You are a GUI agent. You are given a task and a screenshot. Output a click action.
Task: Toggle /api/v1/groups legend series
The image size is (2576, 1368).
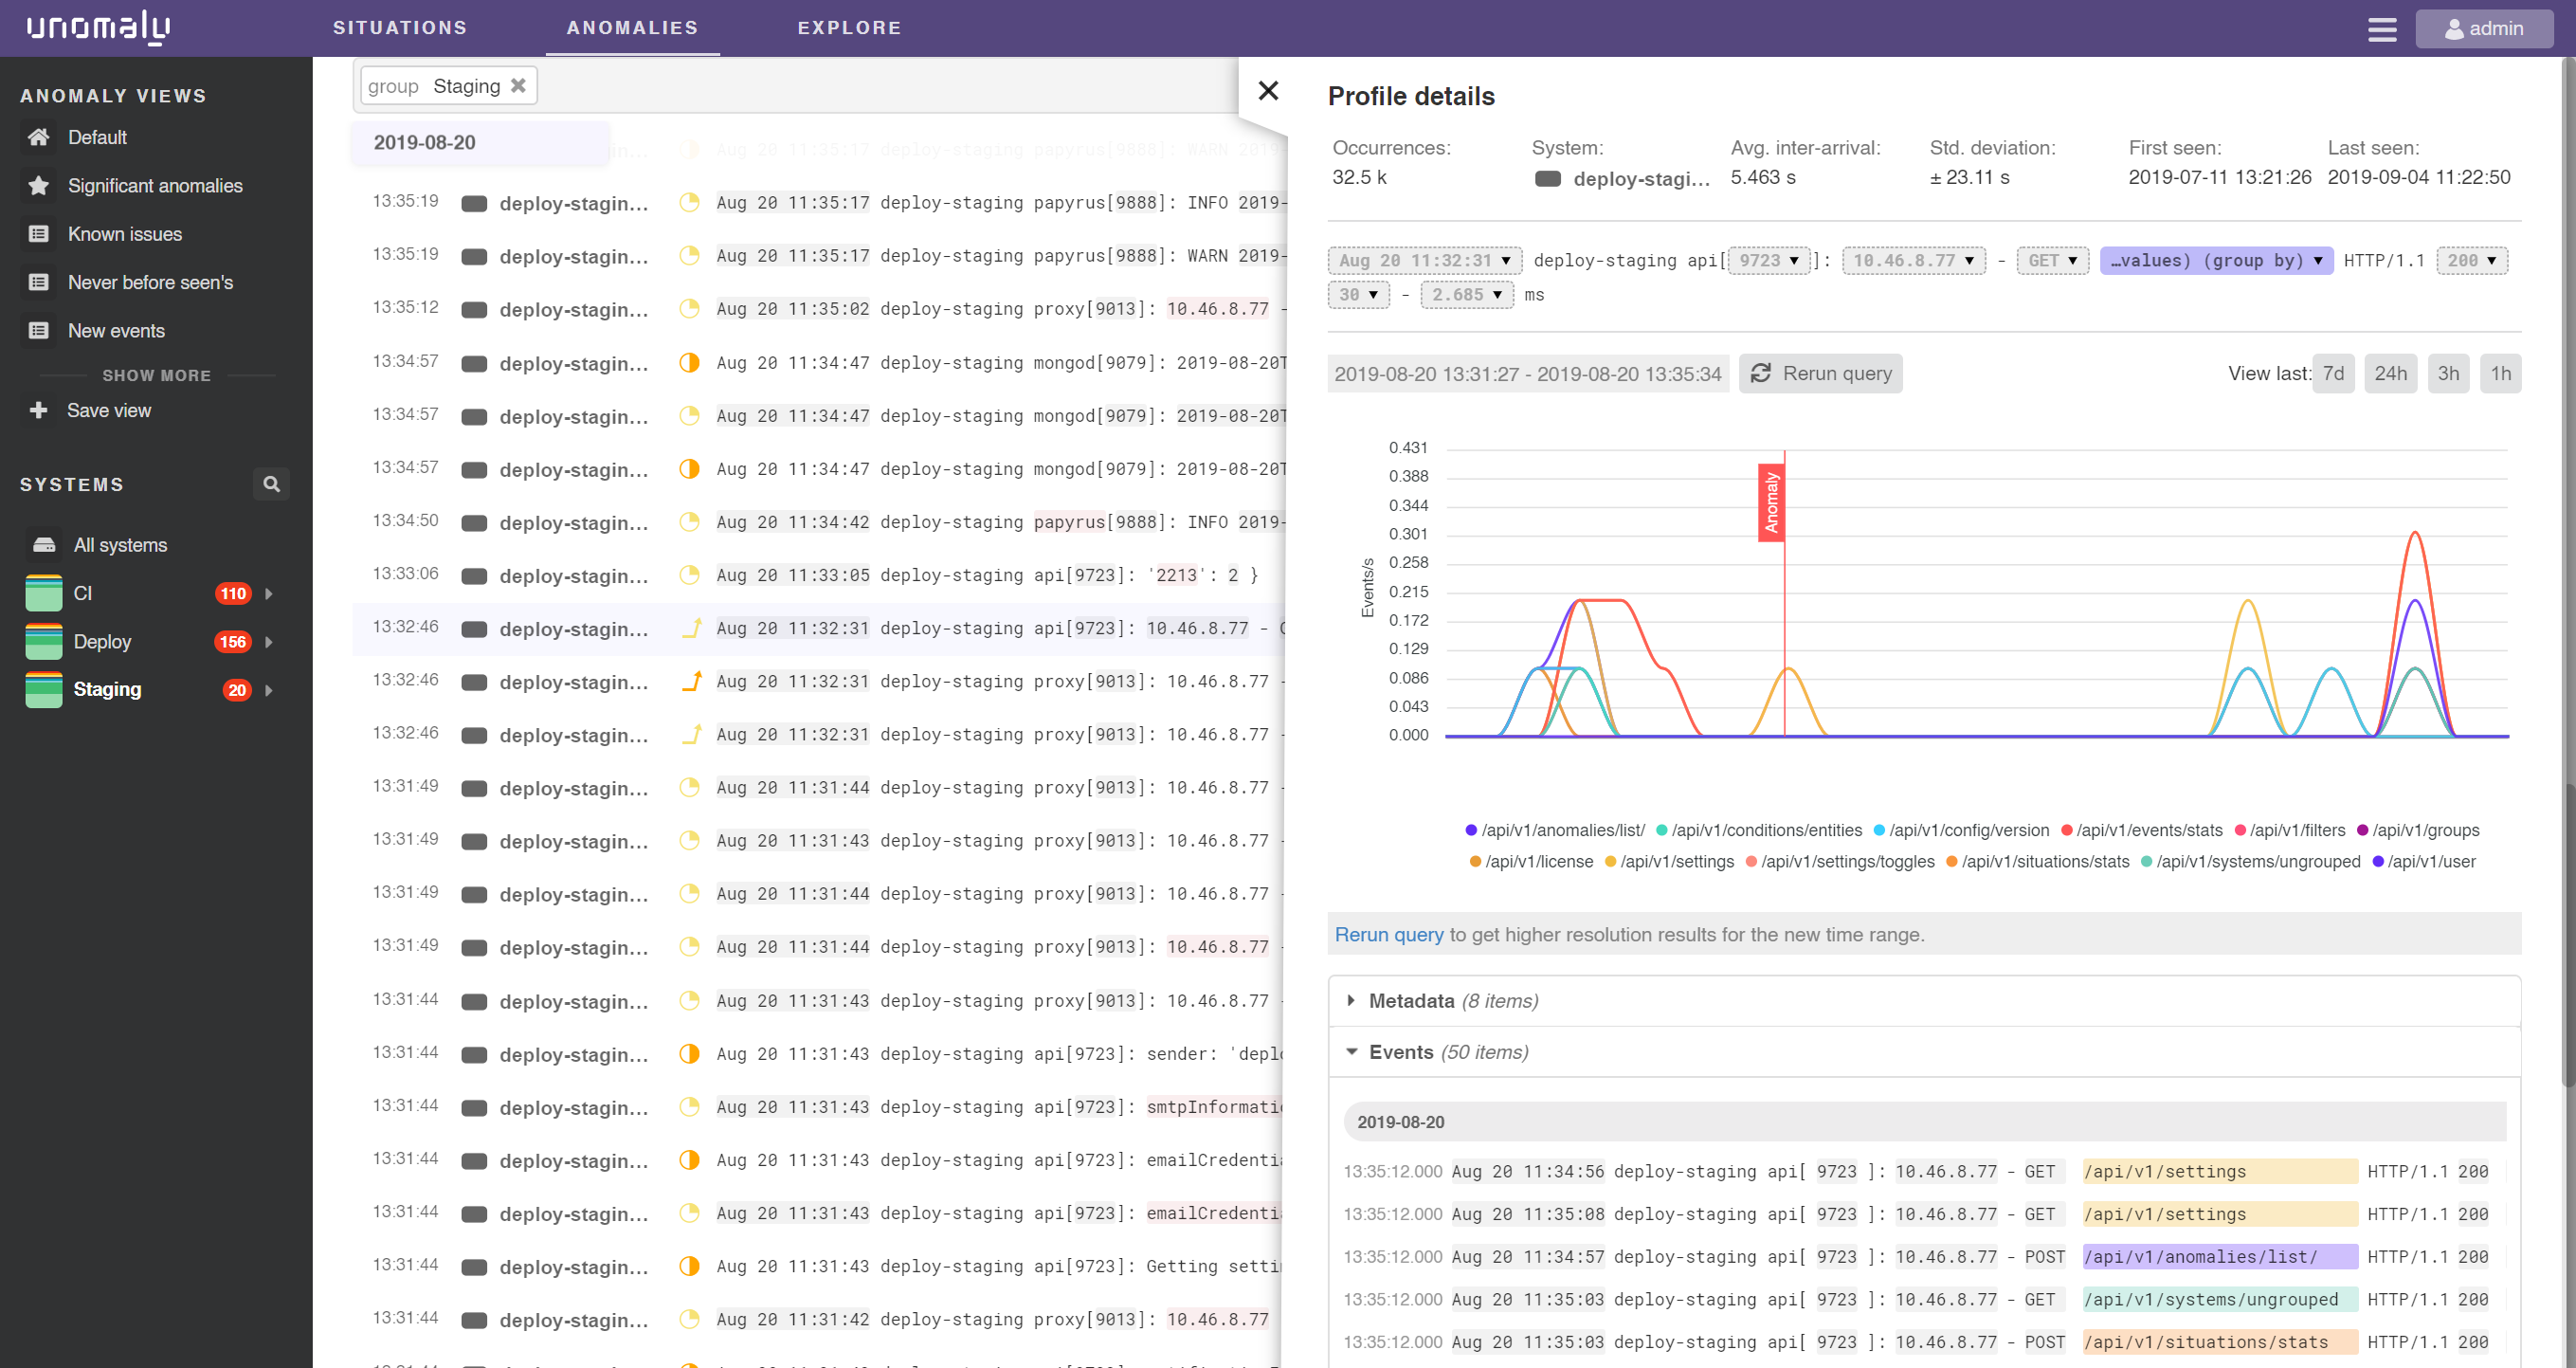2418,830
